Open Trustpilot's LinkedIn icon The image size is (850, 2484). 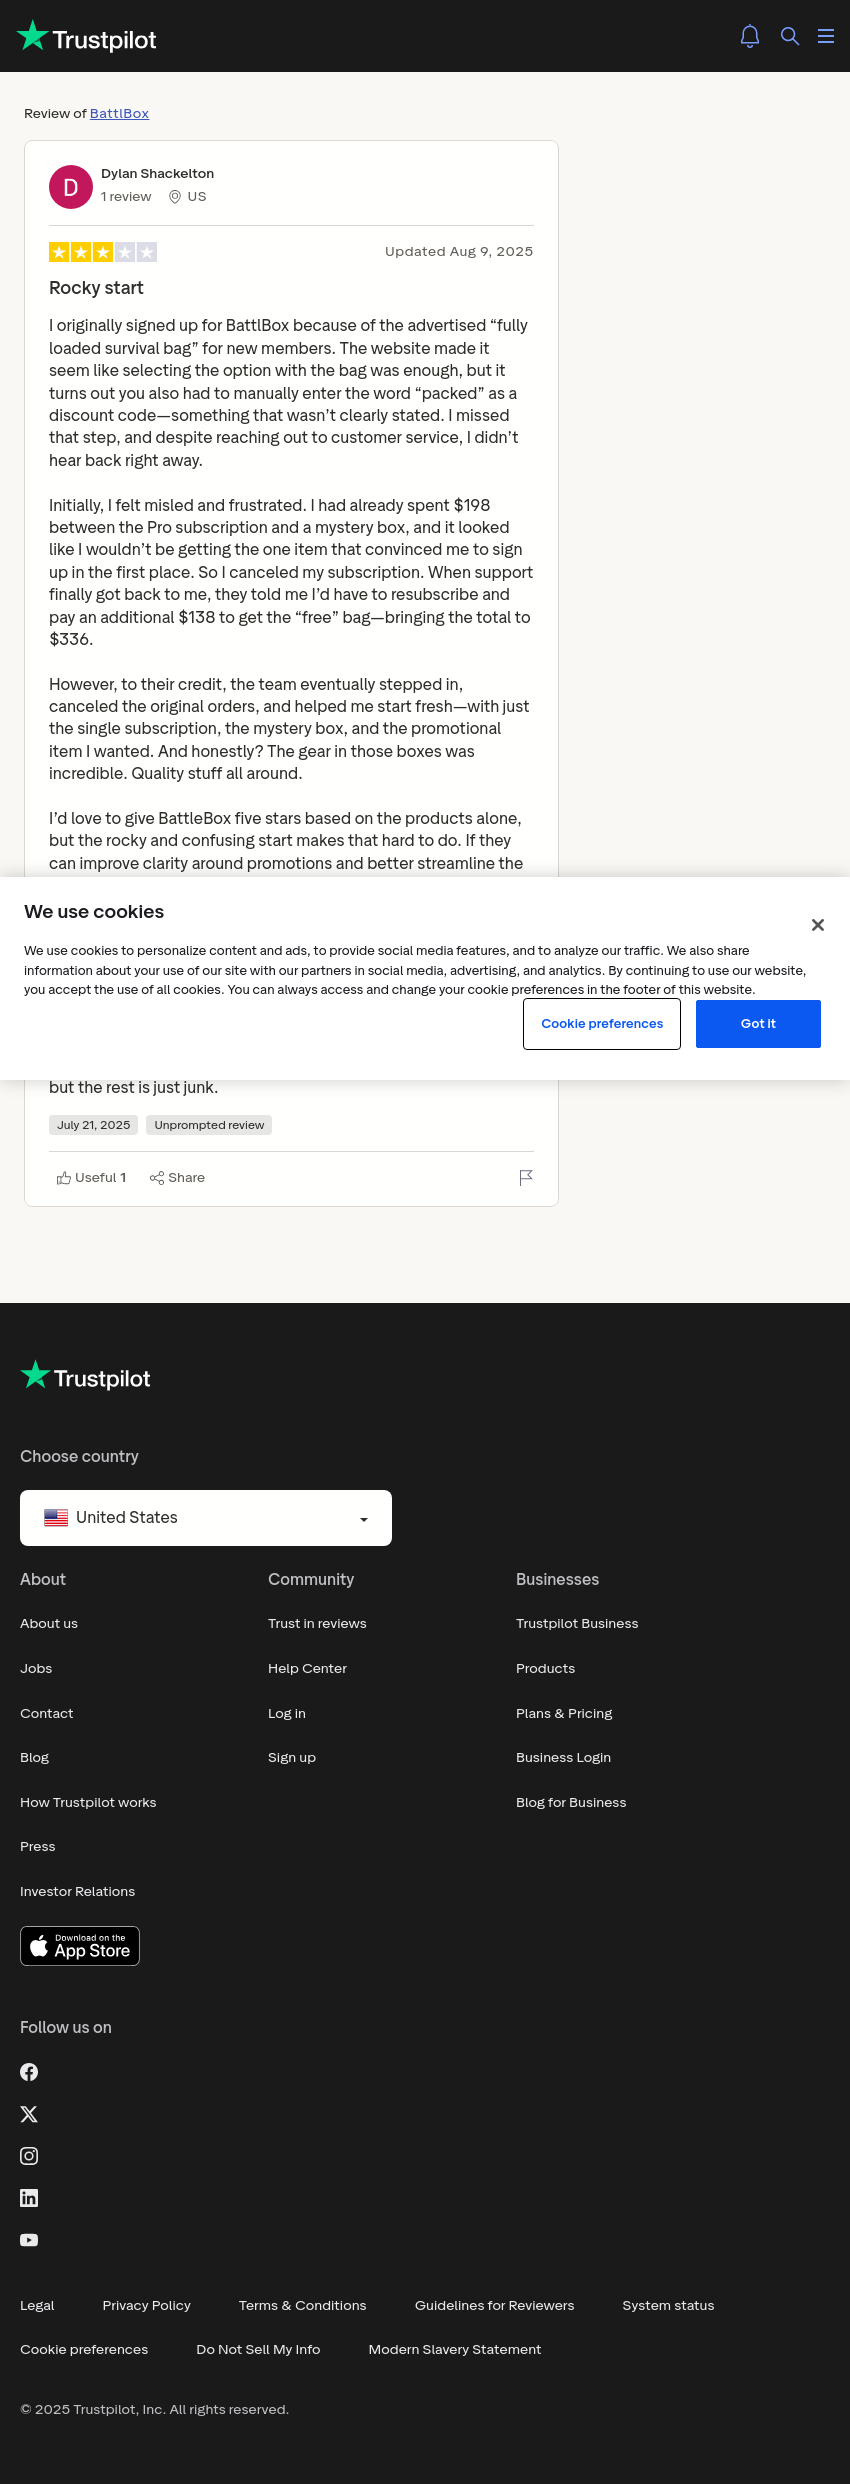(29, 2198)
